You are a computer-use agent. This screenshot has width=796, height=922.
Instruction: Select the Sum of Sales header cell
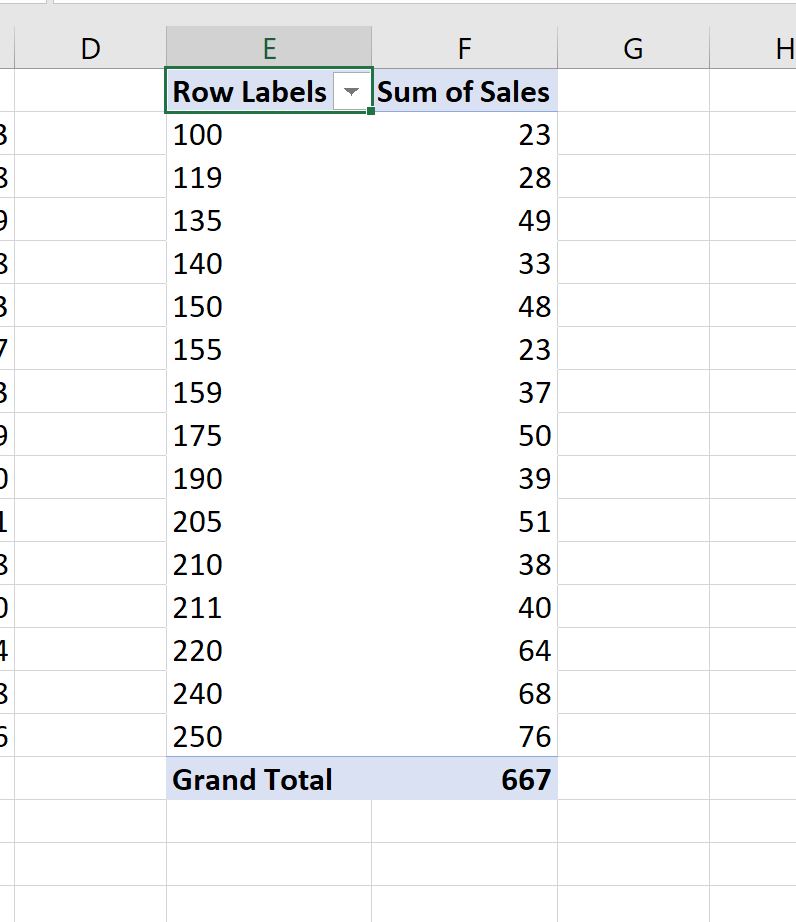click(x=463, y=91)
